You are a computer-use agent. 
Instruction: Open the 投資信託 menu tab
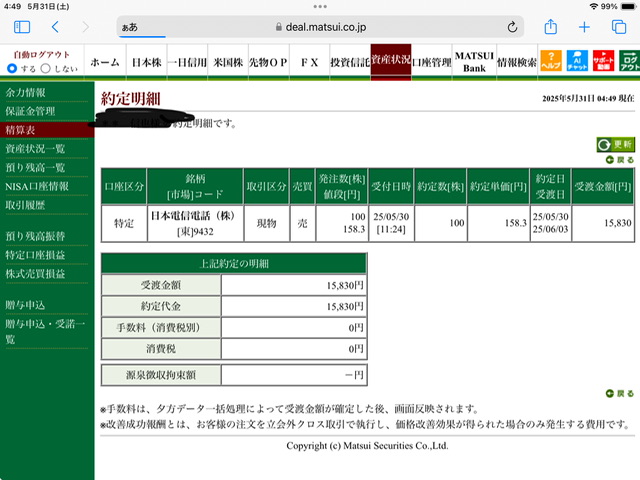[350, 62]
